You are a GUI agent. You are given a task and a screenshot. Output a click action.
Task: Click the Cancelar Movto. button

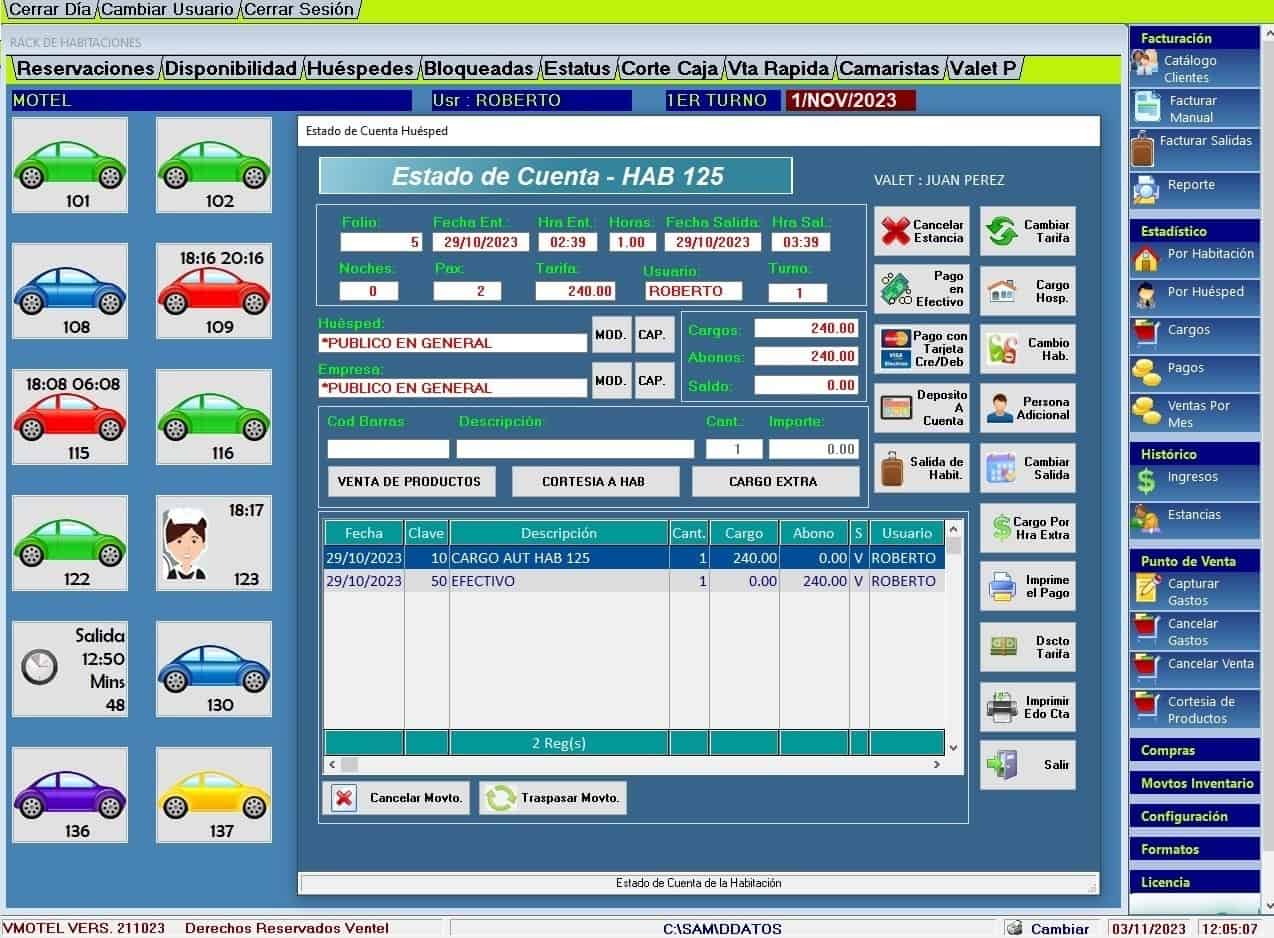point(396,798)
